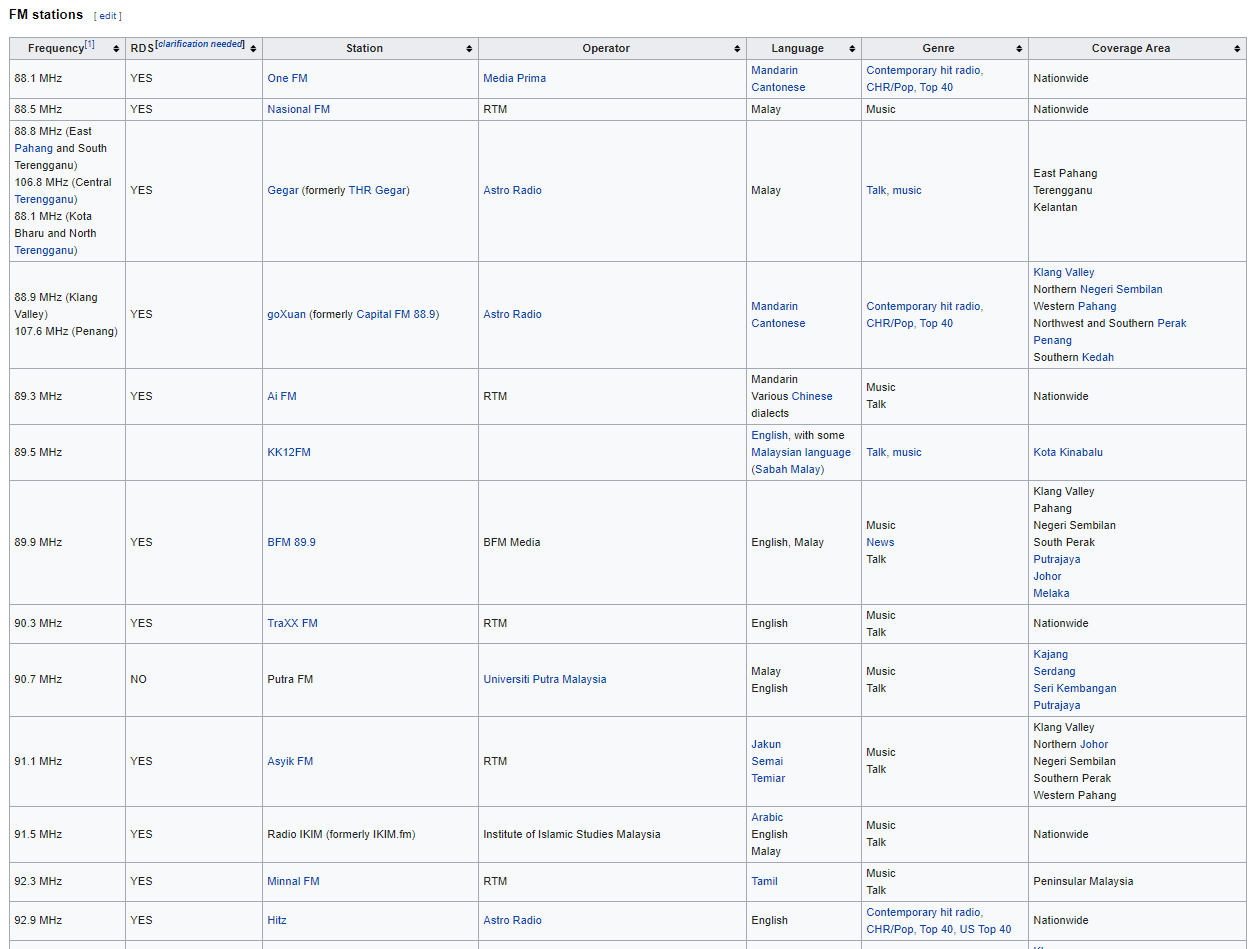The width and height of the screenshot is (1254, 949).
Task: Open Astro Radio in the goXuan row
Action: click(x=512, y=315)
